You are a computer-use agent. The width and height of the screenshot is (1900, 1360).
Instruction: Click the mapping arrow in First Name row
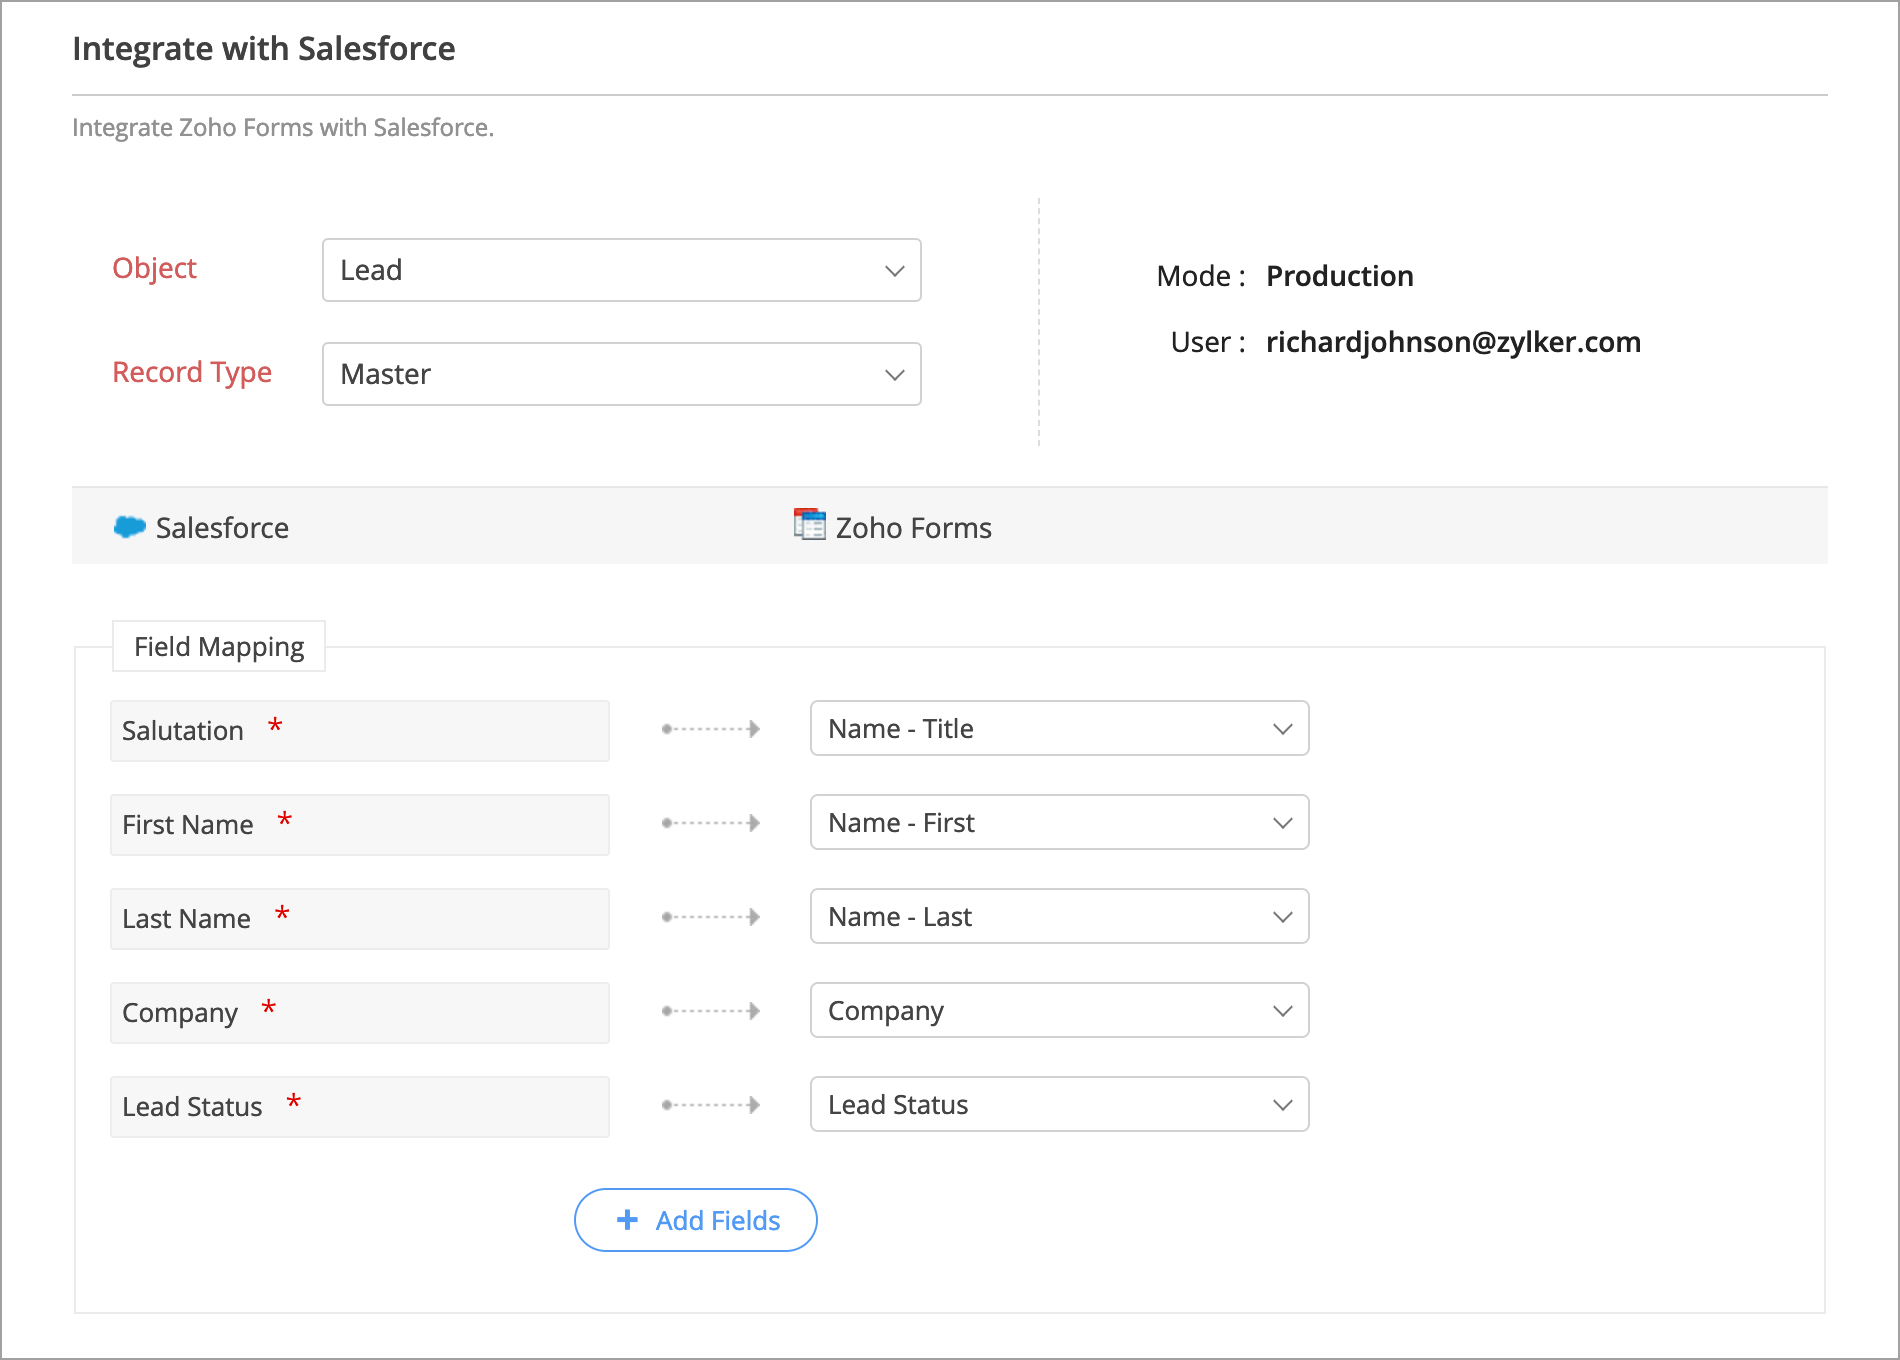(x=711, y=823)
